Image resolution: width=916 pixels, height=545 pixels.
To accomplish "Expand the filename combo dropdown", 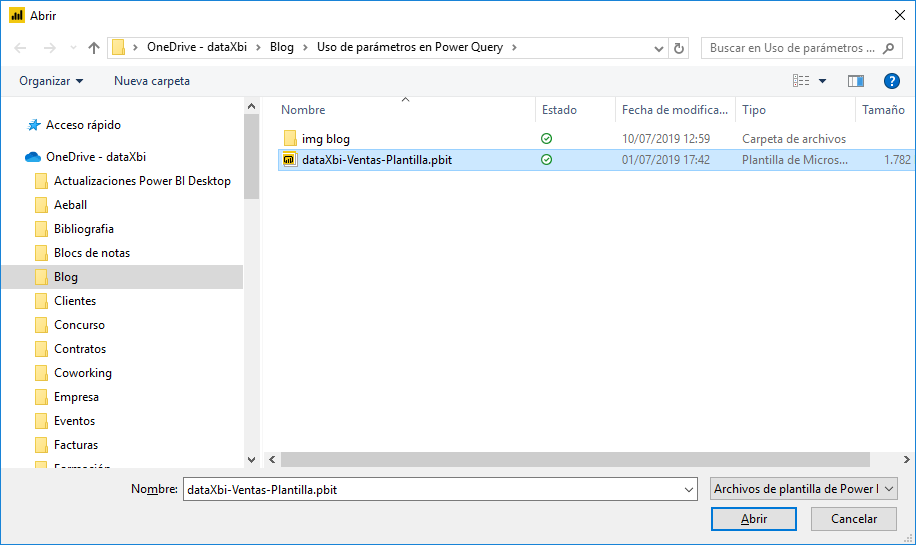I will tap(689, 490).
